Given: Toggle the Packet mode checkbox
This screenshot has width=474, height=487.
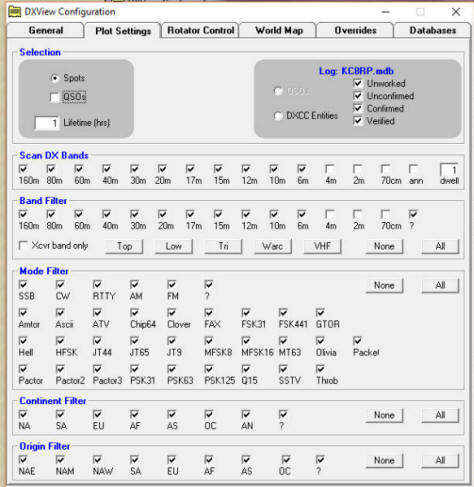Looking at the screenshot, I should tap(358, 341).
